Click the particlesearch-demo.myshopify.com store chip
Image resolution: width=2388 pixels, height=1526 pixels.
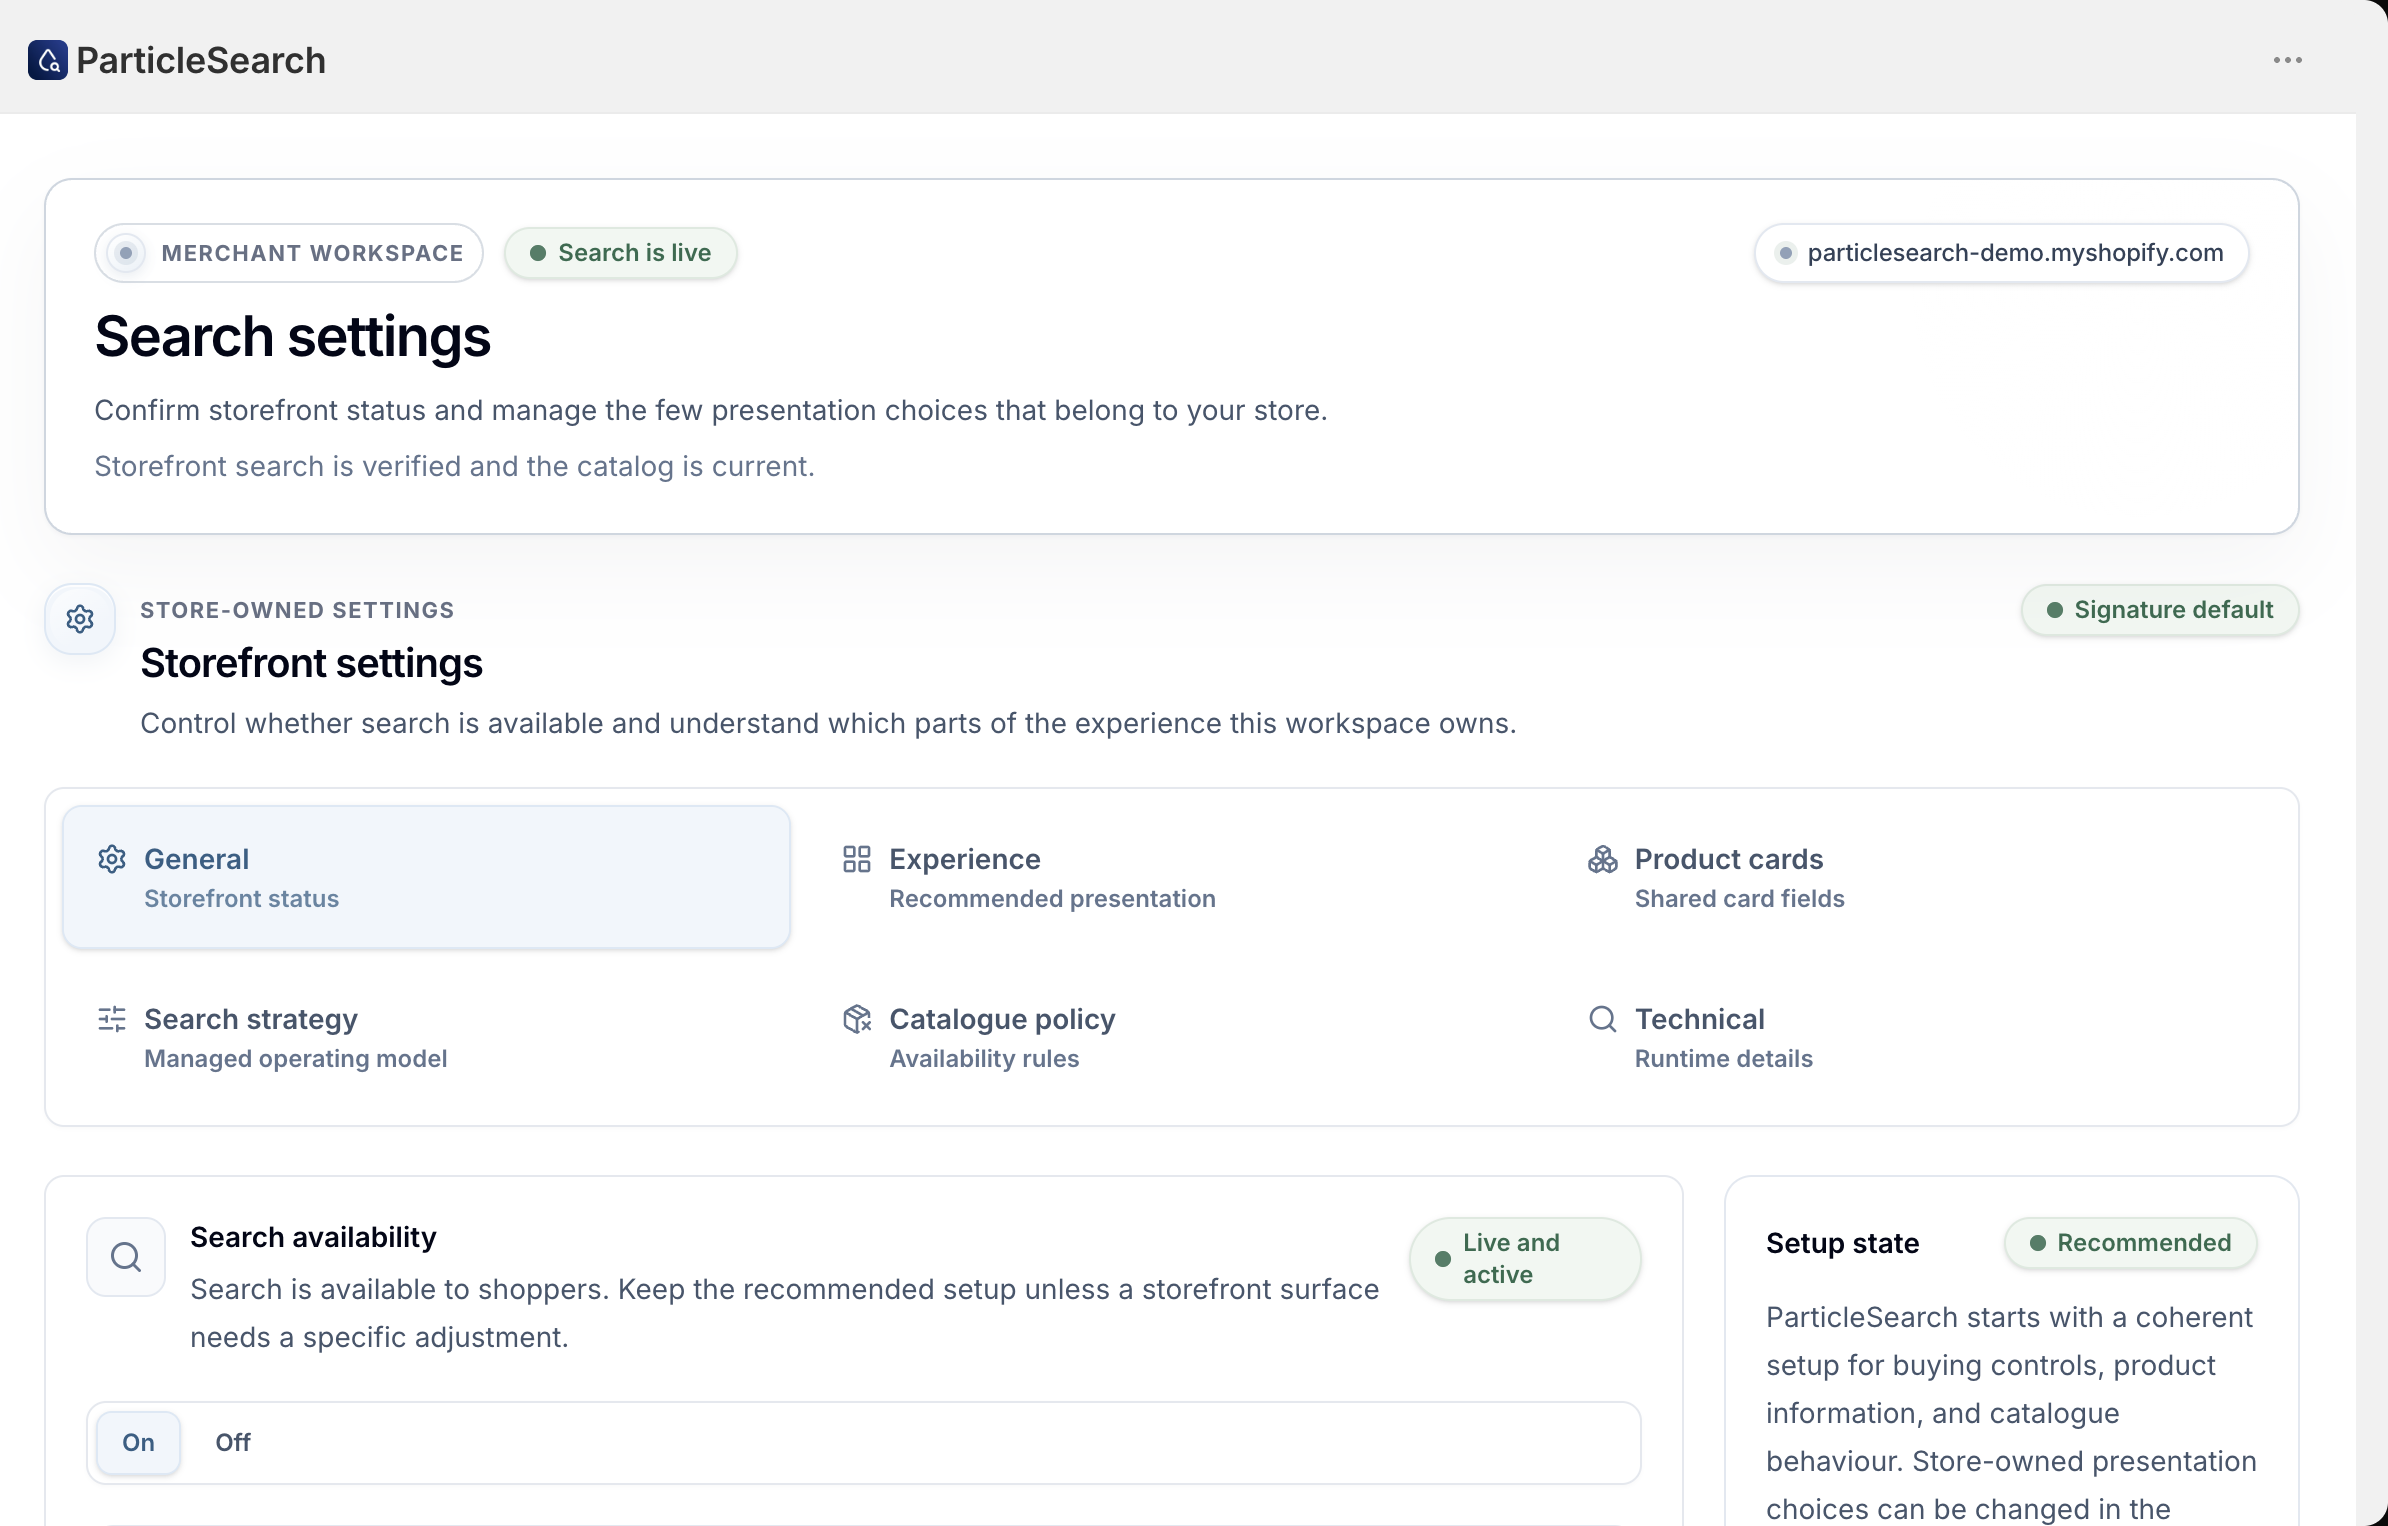(x=2001, y=253)
